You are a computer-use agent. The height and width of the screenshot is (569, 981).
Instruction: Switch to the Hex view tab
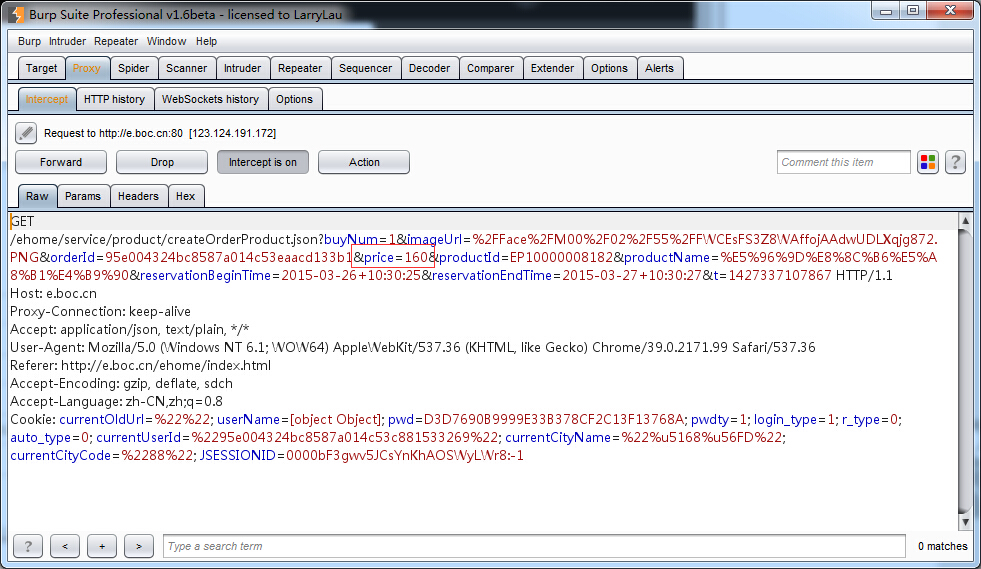coord(185,196)
